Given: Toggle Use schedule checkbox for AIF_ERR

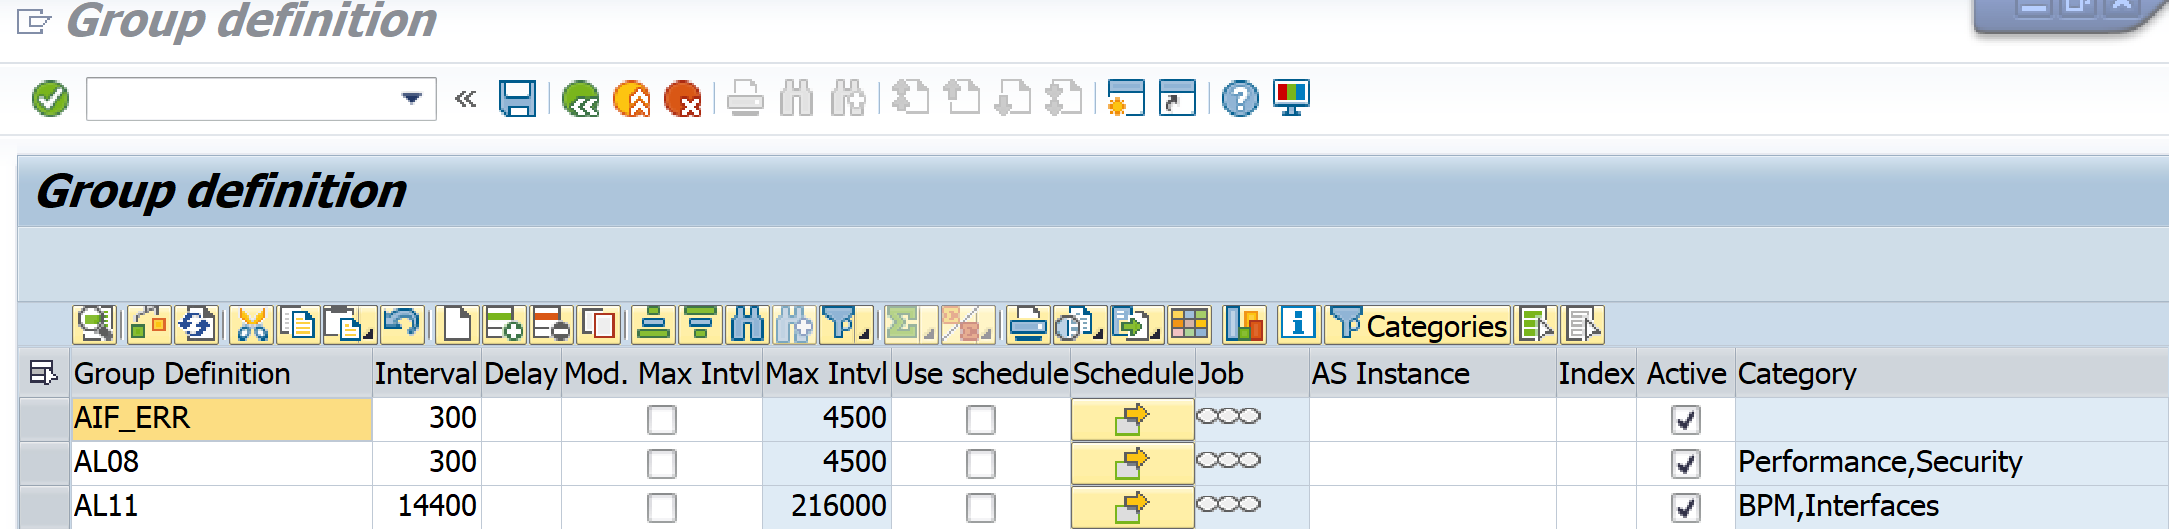Looking at the screenshot, I should (x=980, y=419).
